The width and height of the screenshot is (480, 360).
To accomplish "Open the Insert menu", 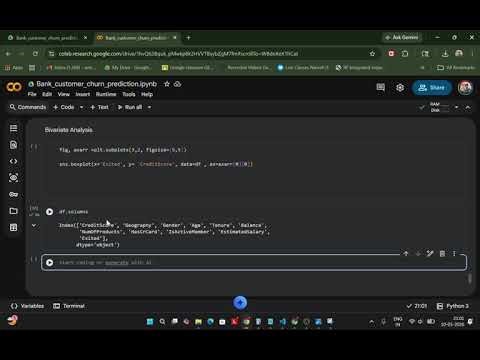I will (x=83, y=94).
